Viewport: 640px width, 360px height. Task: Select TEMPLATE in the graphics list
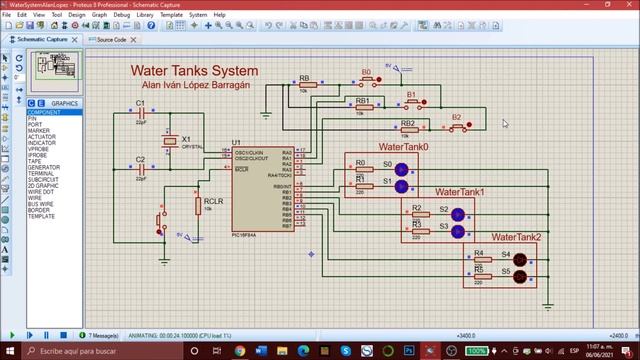[41, 216]
